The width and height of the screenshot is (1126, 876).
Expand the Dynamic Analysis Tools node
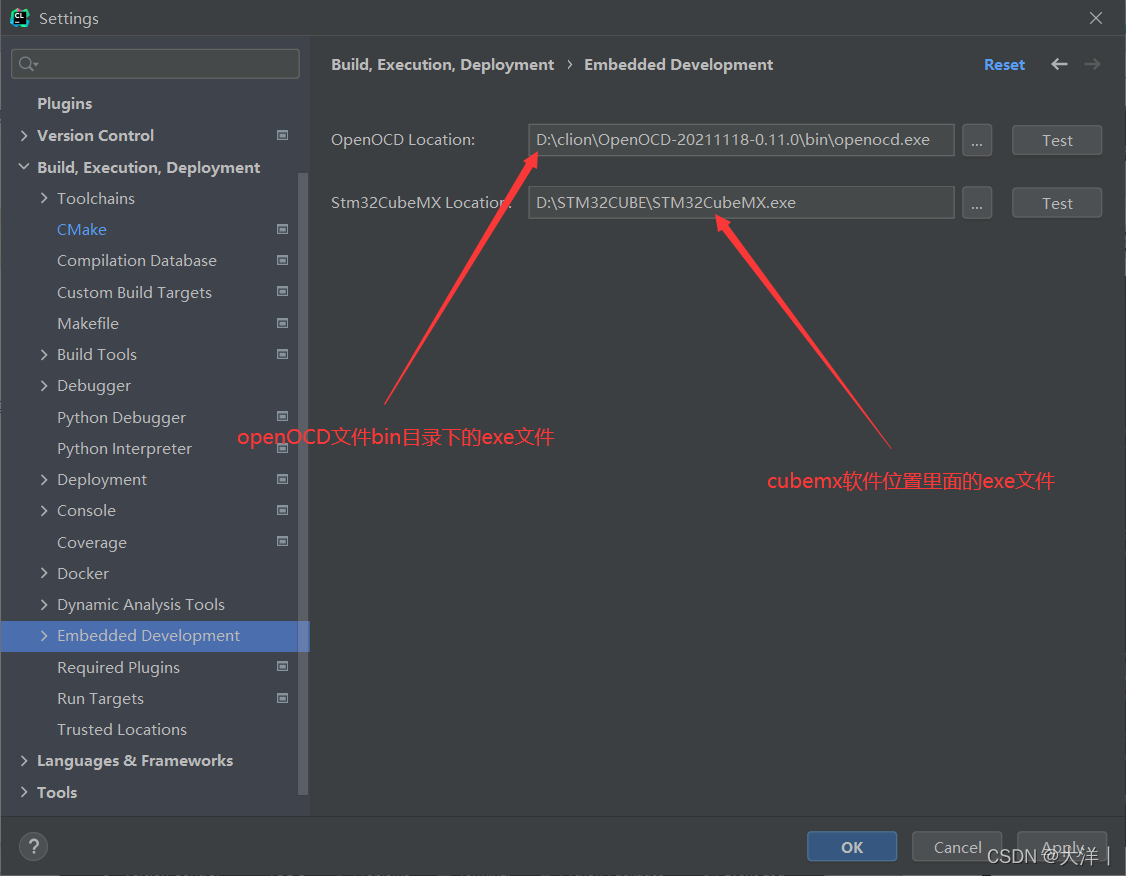pos(44,605)
